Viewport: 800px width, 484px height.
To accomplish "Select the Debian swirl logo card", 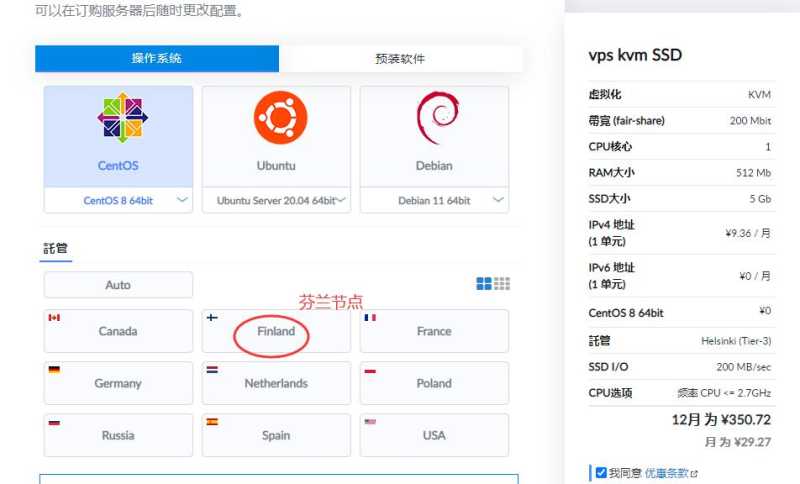I will tap(434, 136).
